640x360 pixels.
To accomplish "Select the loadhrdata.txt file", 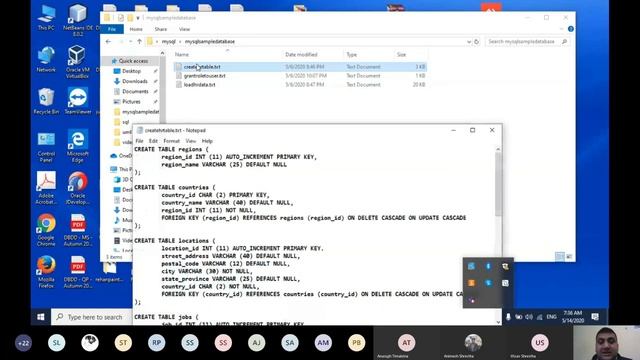I will click(300, 84).
